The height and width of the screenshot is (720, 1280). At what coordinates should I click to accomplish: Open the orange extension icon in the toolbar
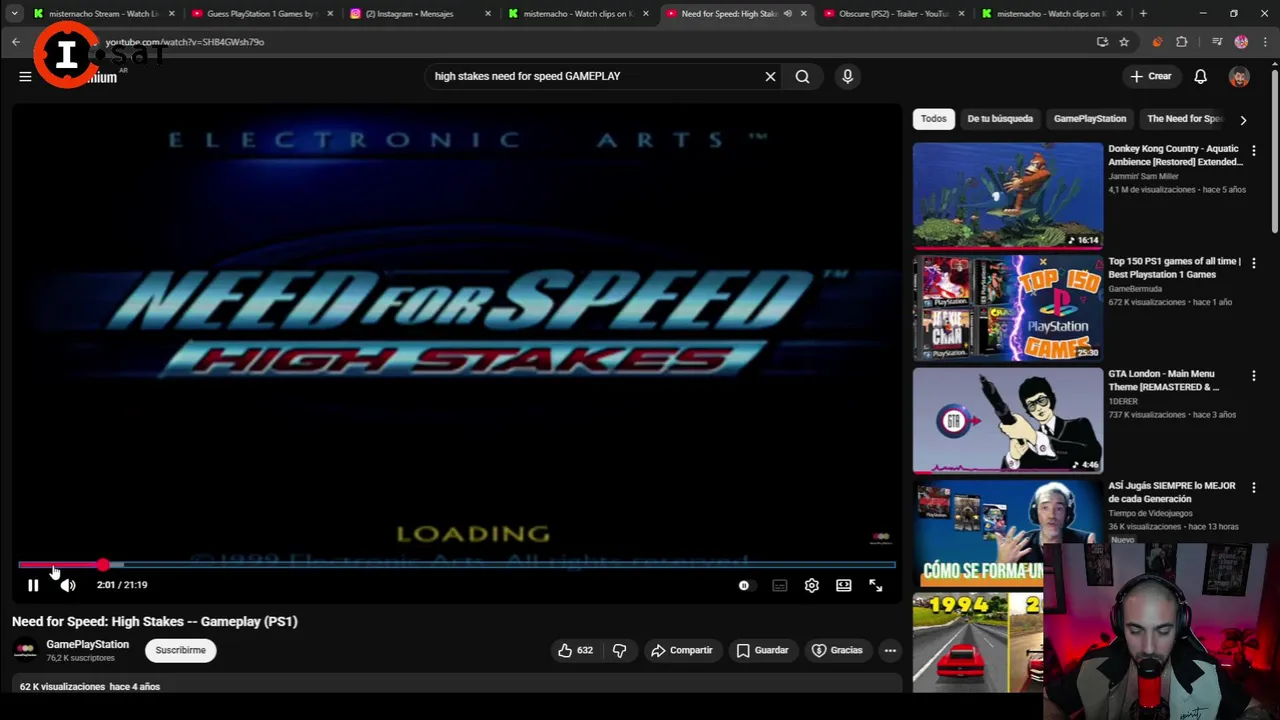point(1157,42)
